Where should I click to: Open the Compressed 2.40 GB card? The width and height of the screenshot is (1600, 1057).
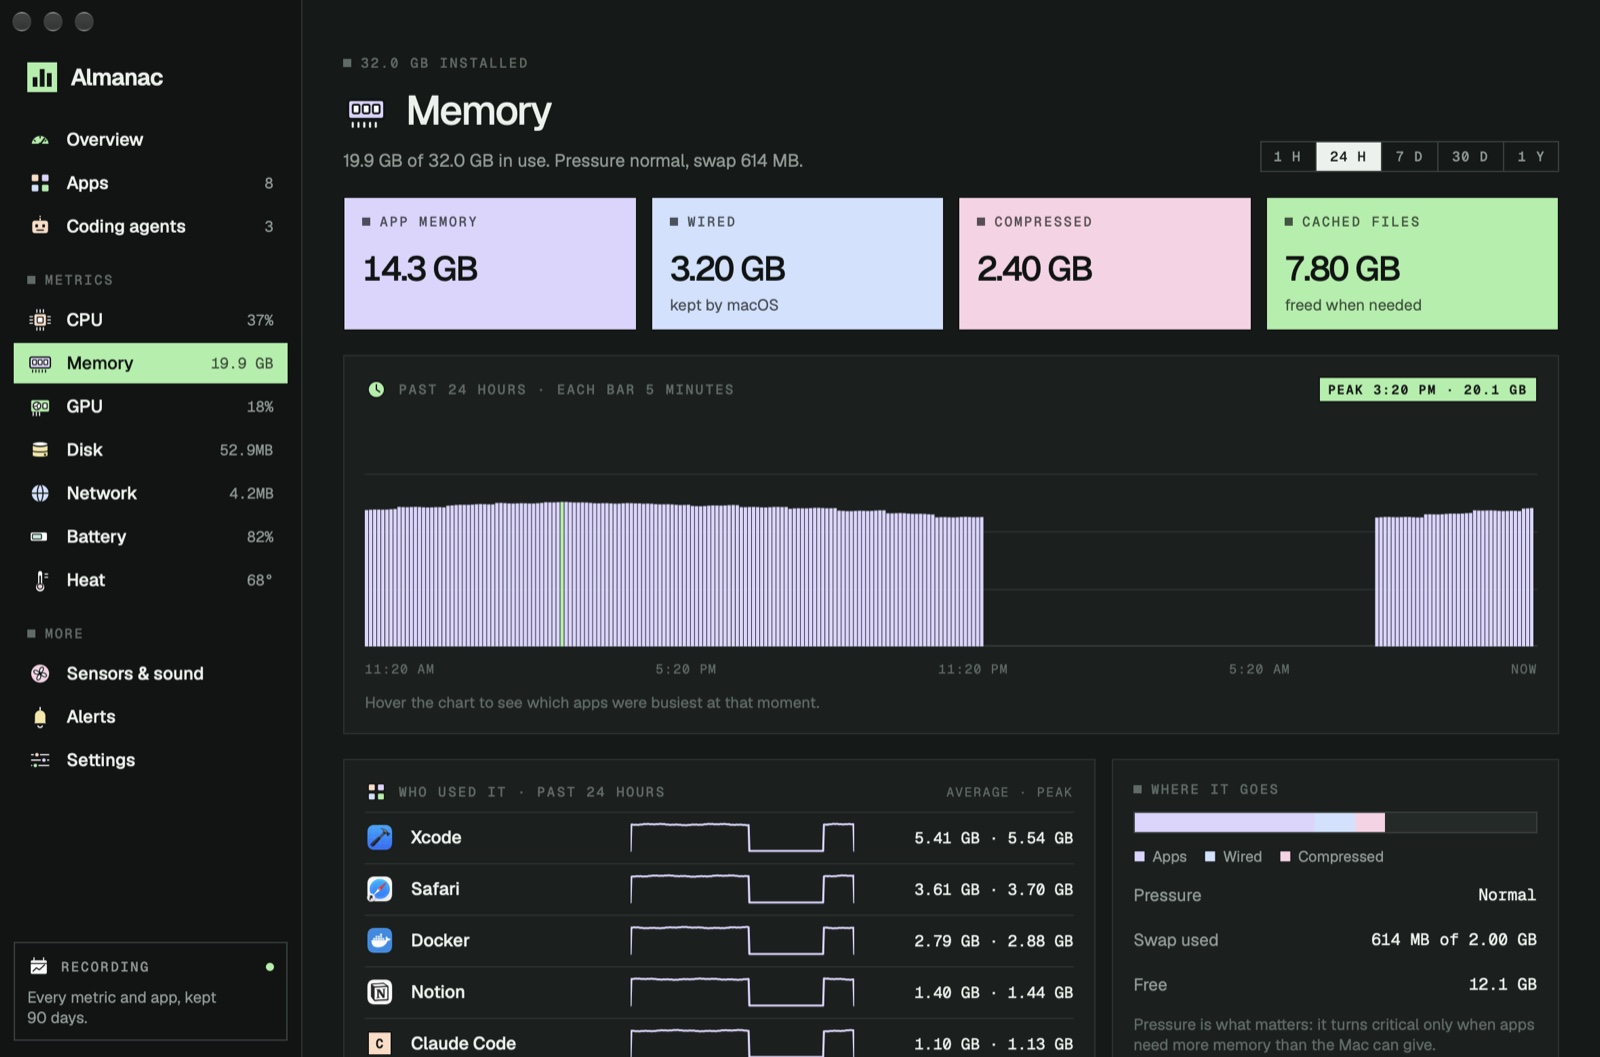(x=1105, y=264)
